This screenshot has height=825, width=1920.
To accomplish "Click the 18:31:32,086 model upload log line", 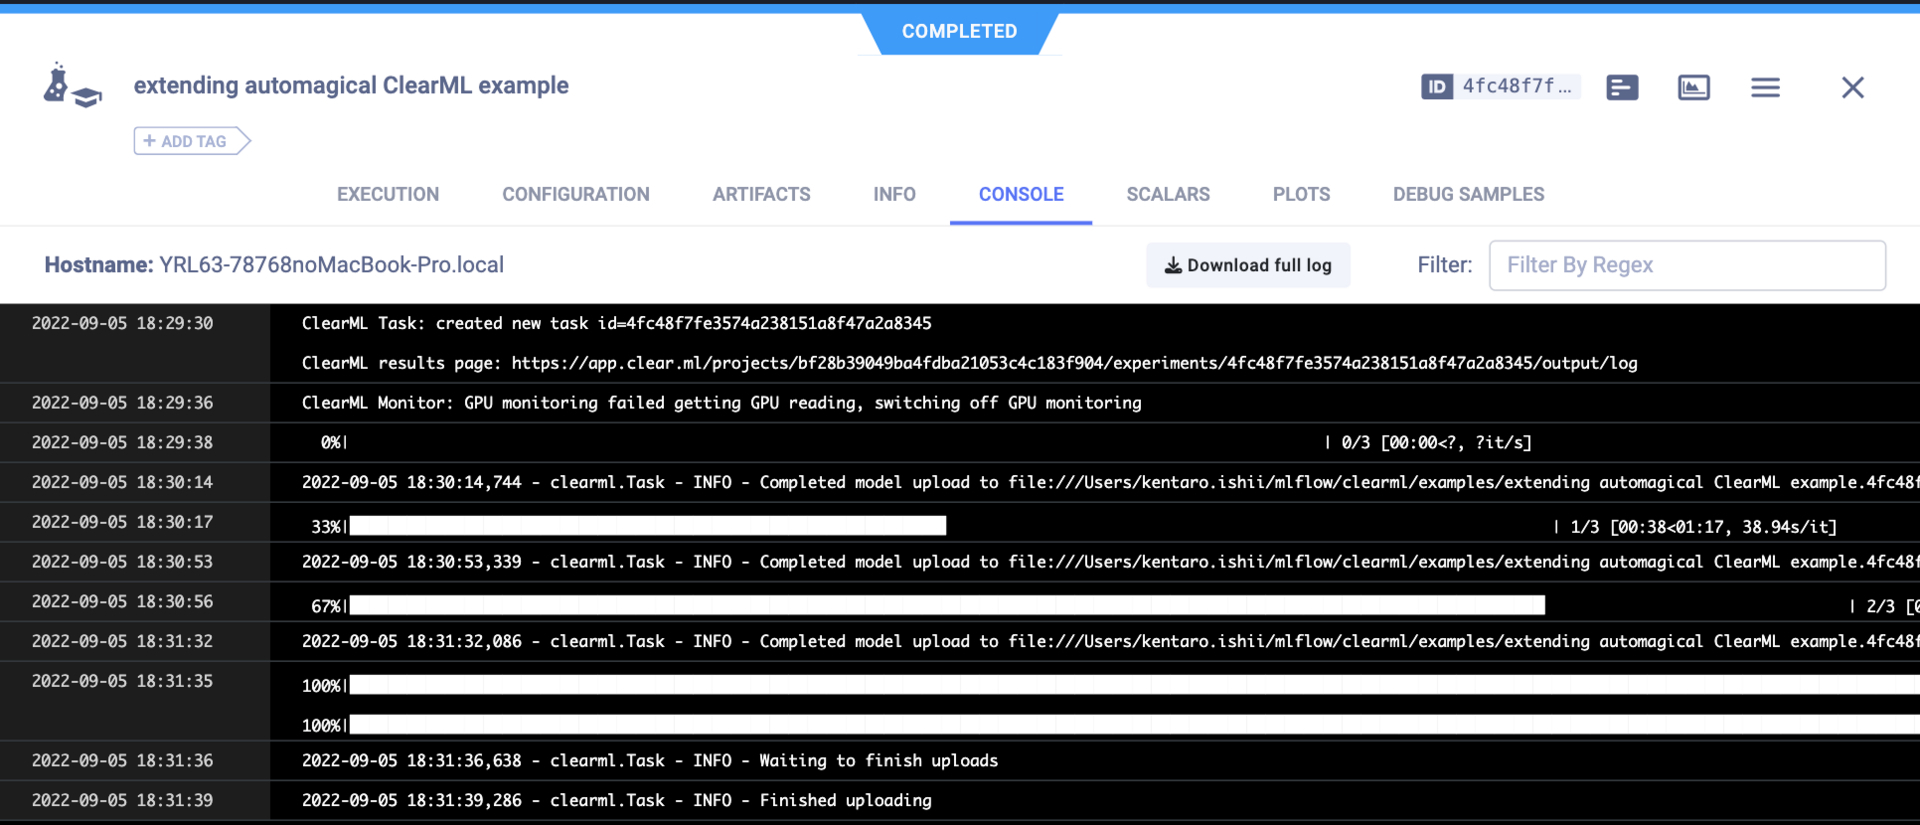I will pos(1111,642).
